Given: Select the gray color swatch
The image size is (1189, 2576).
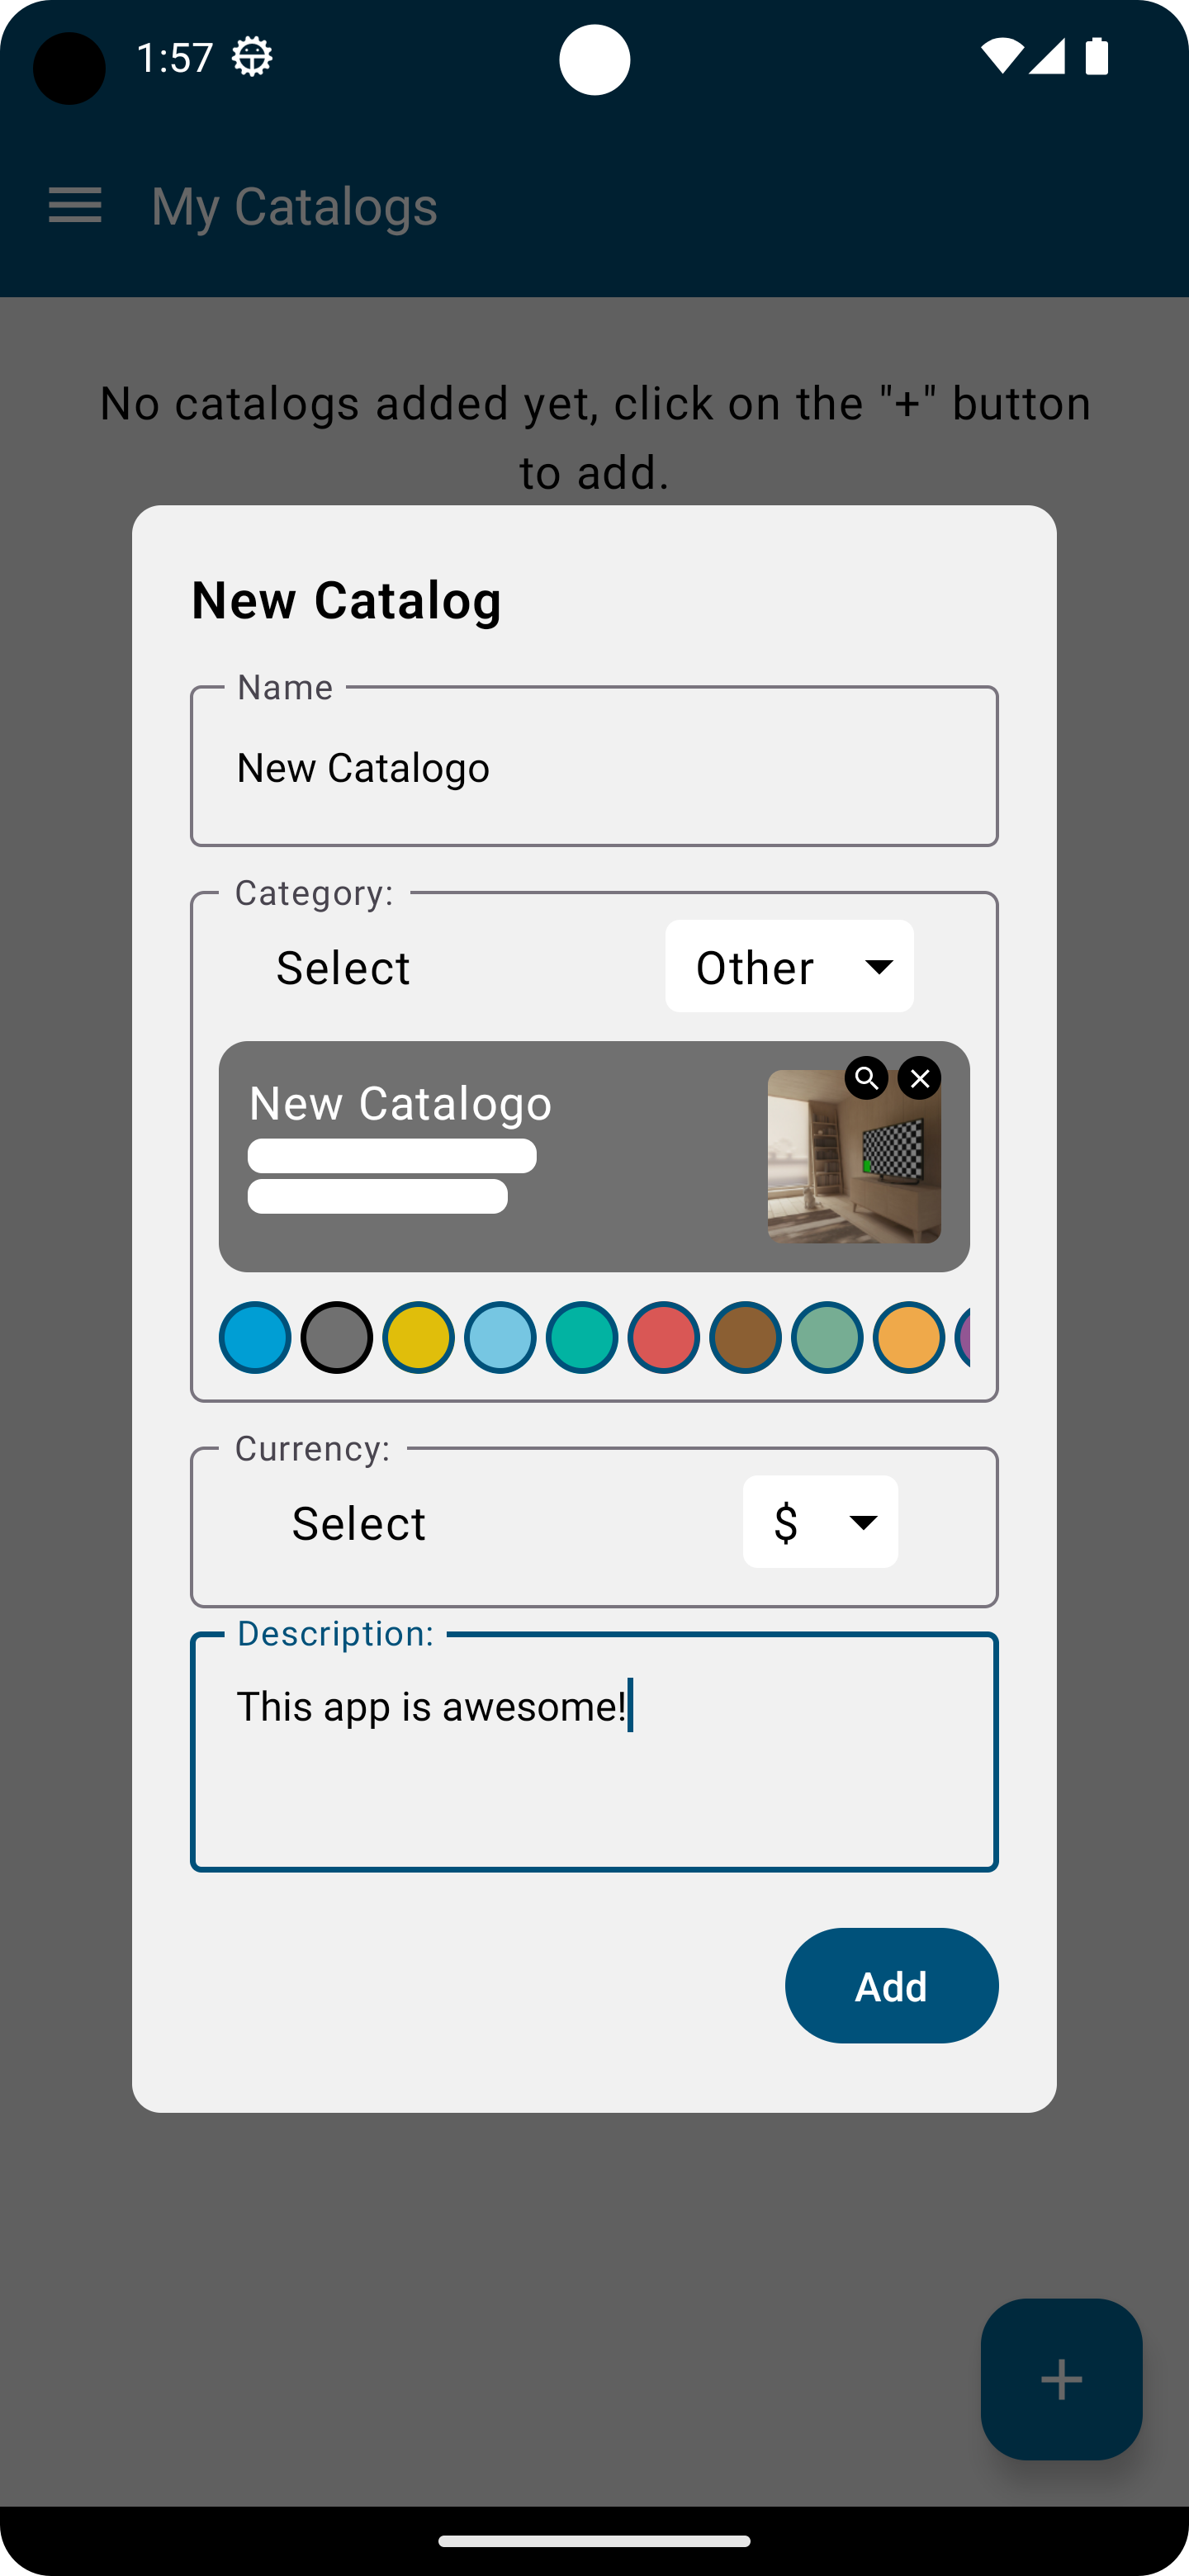Looking at the screenshot, I should [x=337, y=1337].
